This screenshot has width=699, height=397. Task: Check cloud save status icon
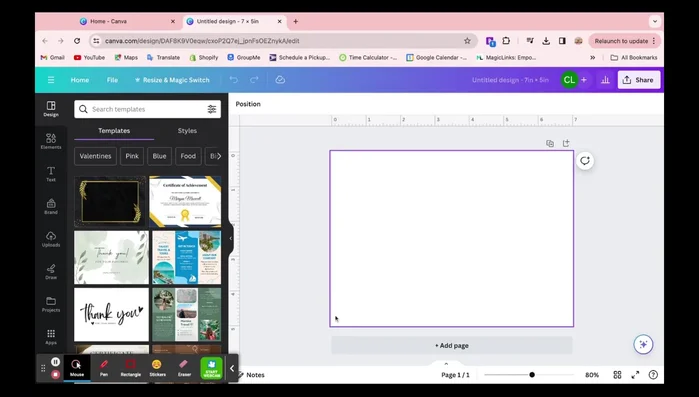coord(280,80)
